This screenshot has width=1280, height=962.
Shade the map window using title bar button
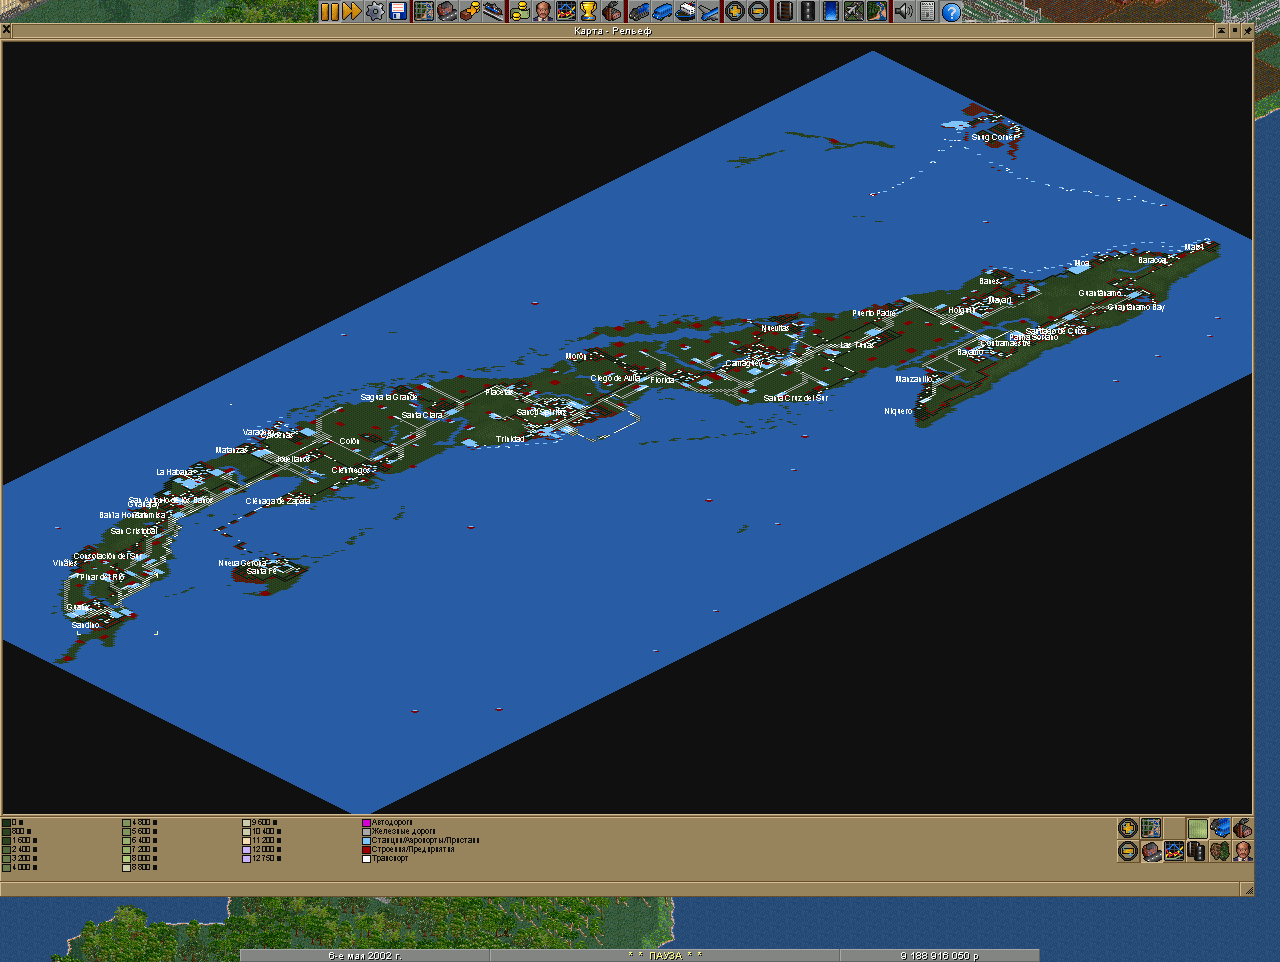[x=1221, y=31]
